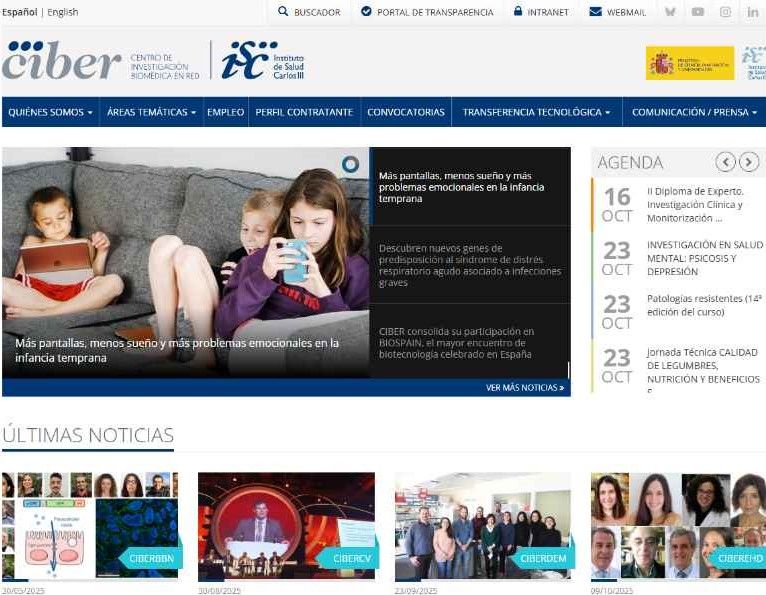The height and width of the screenshot is (595, 766).
Task: Click the Instituto de Salud Carlos III logo
Action: [264, 61]
